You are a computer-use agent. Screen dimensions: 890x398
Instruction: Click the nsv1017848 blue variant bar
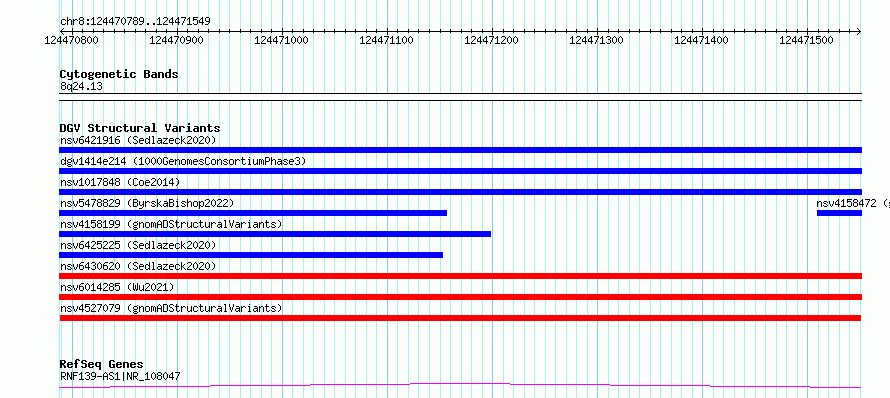pyautogui.click(x=460, y=192)
